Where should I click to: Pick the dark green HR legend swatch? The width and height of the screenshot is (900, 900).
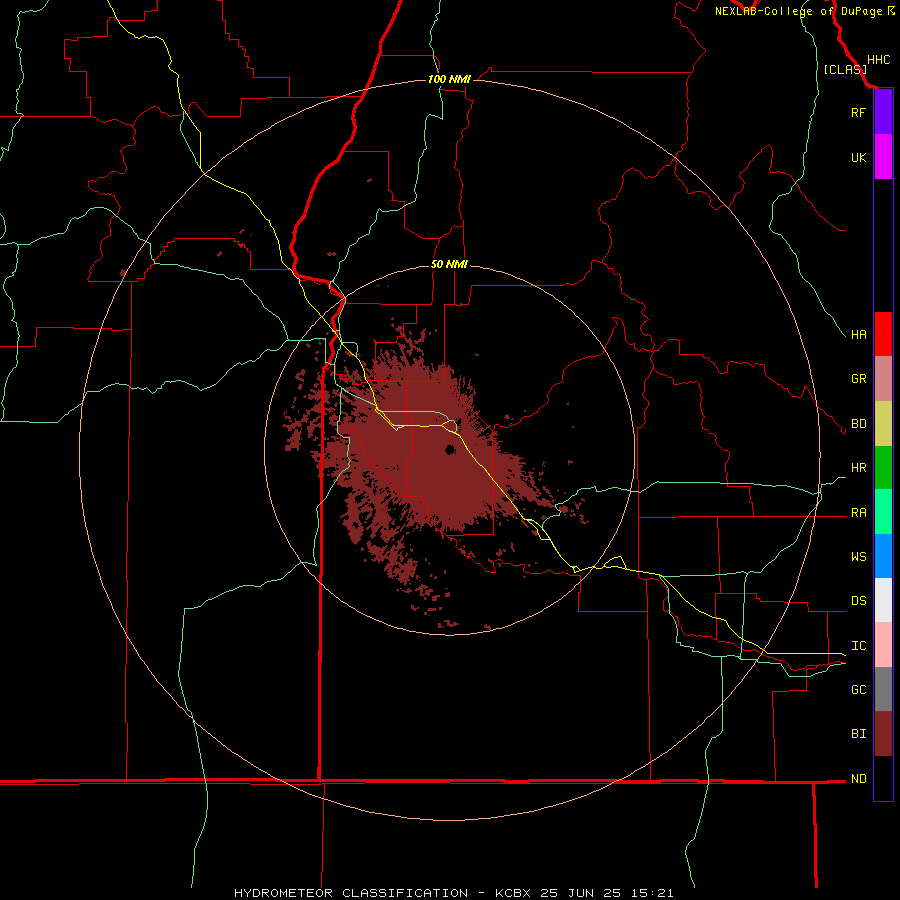(883, 468)
